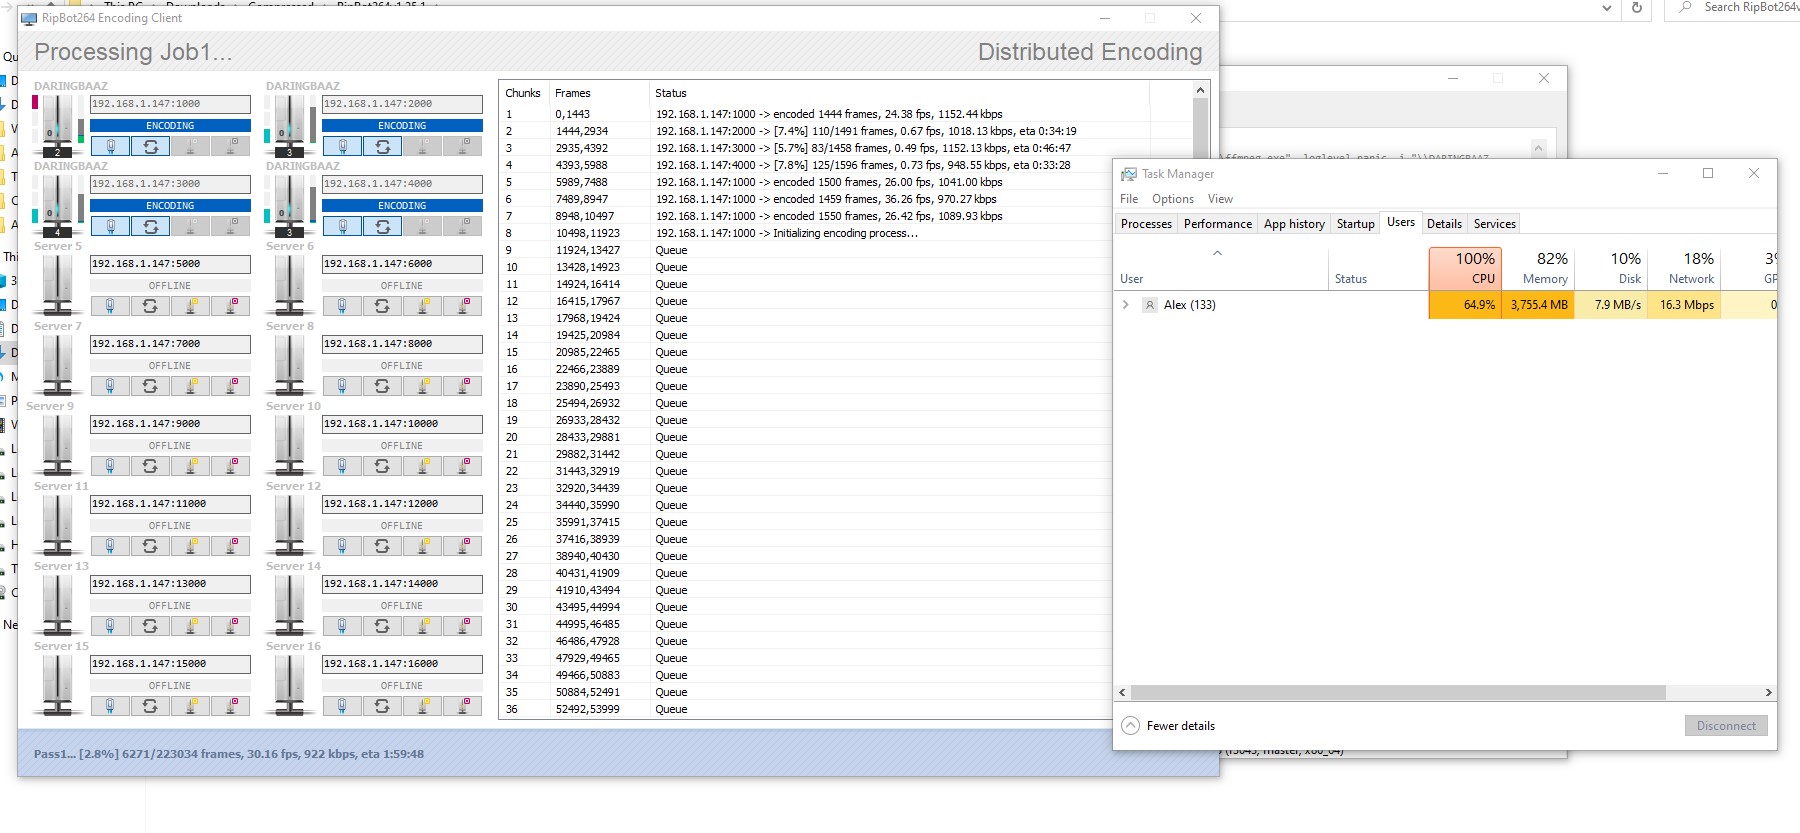Click the circular arrows icon for 192.168.1.147:4000
Image resolution: width=1800 pixels, height=833 pixels.
[382, 226]
